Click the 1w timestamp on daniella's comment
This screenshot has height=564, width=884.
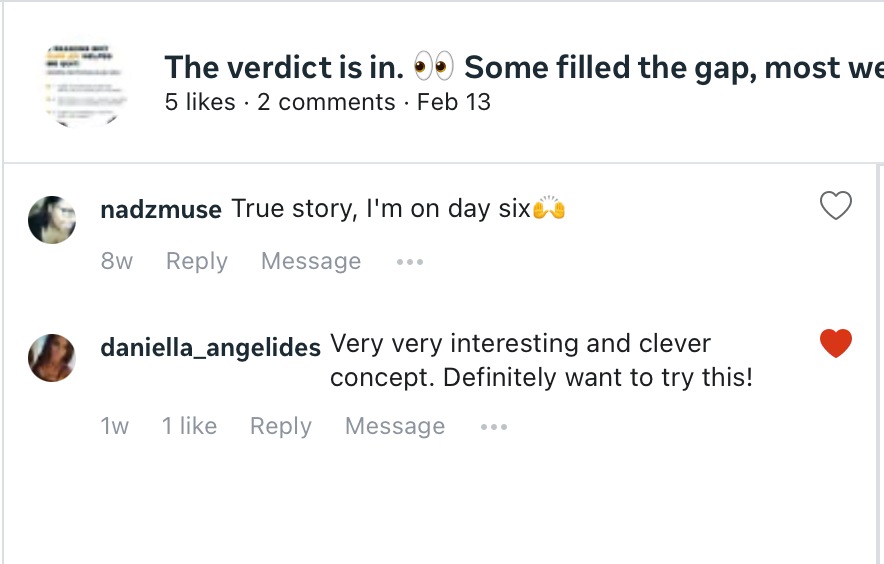pos(115,426)
